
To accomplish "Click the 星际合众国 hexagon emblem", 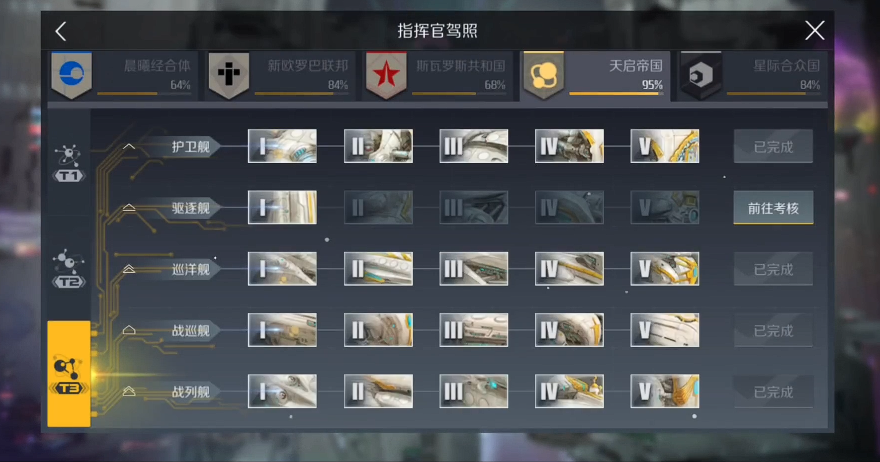I will click(x=701, y=75).
